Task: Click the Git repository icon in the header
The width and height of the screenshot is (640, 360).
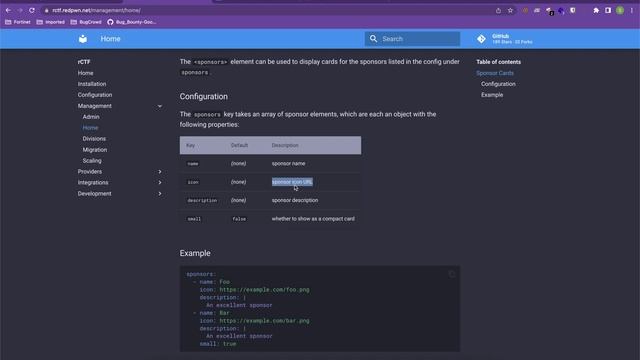Action: (481, 39)
